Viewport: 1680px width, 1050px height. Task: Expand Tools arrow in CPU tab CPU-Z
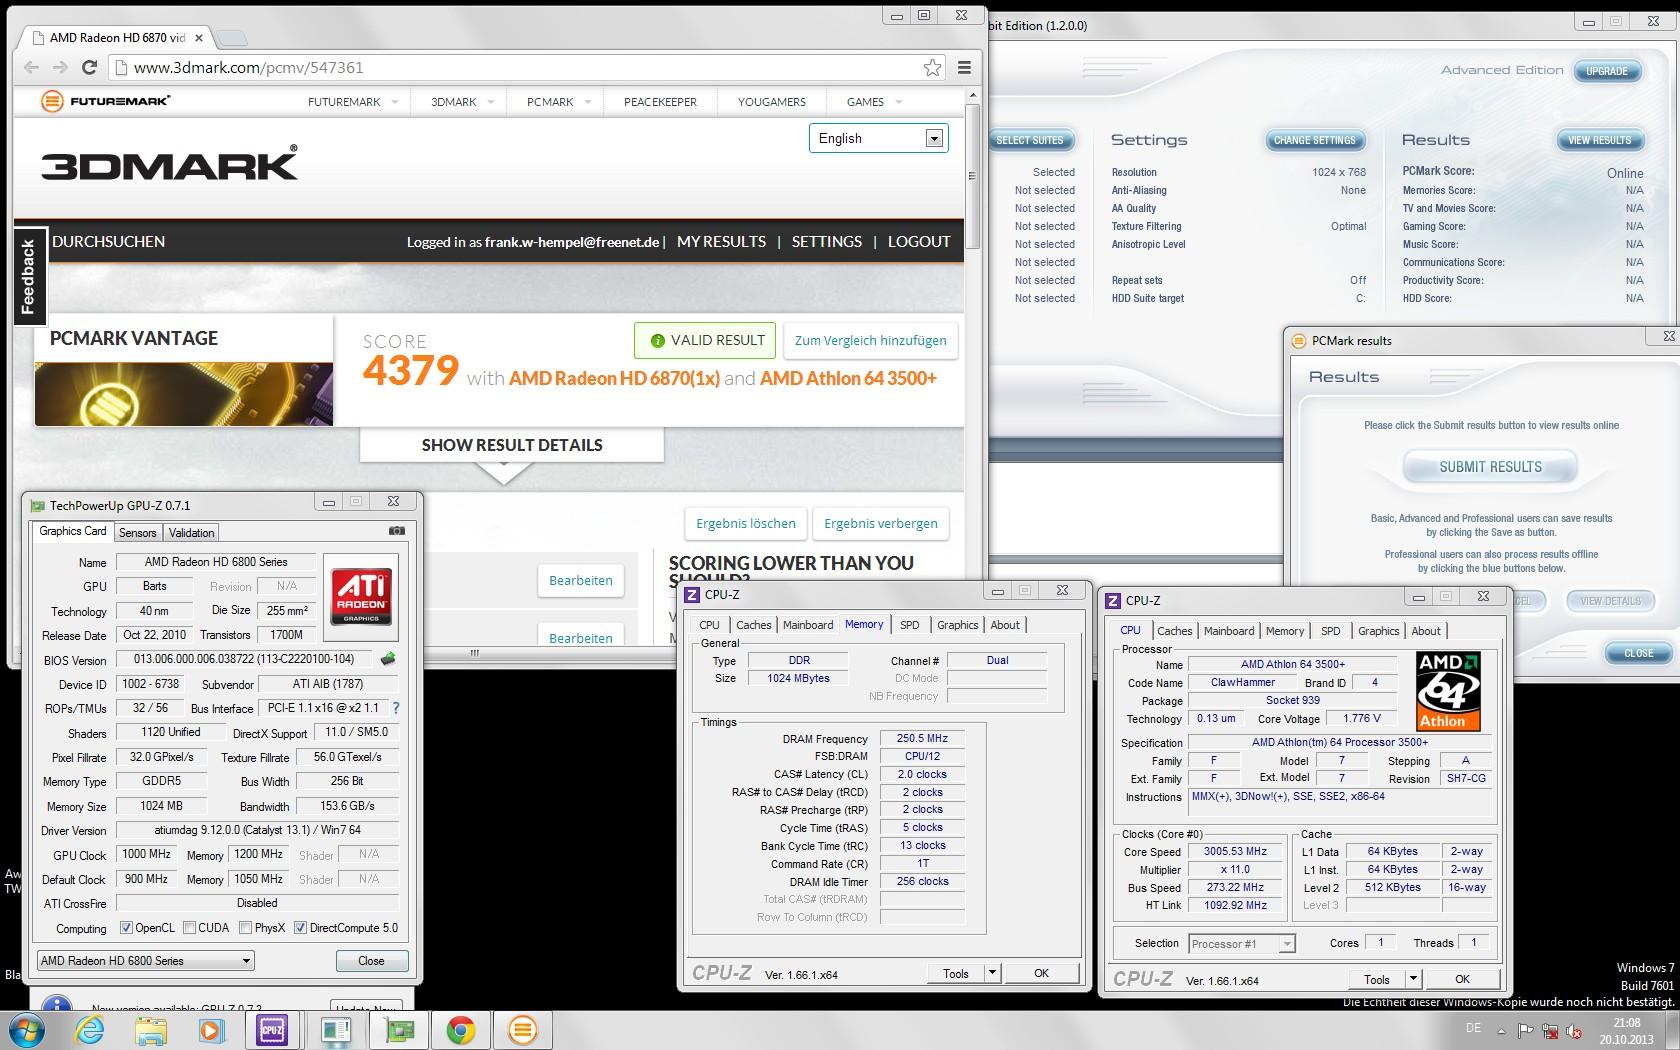click(x=1413, y=979)
